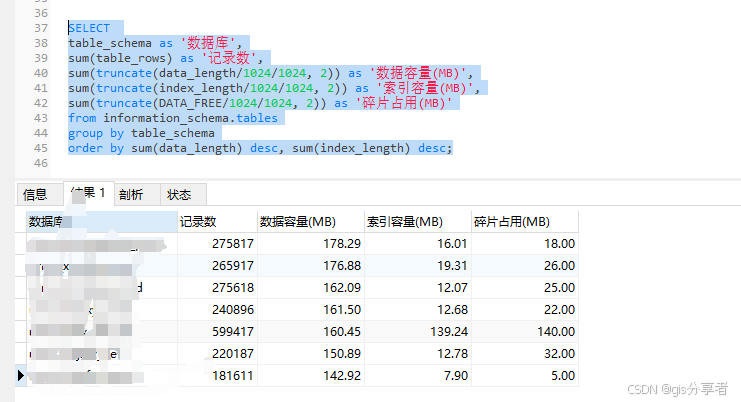The image size is (741, 402).
Task: Select data size cell 176.88
Action: (311, 265)
